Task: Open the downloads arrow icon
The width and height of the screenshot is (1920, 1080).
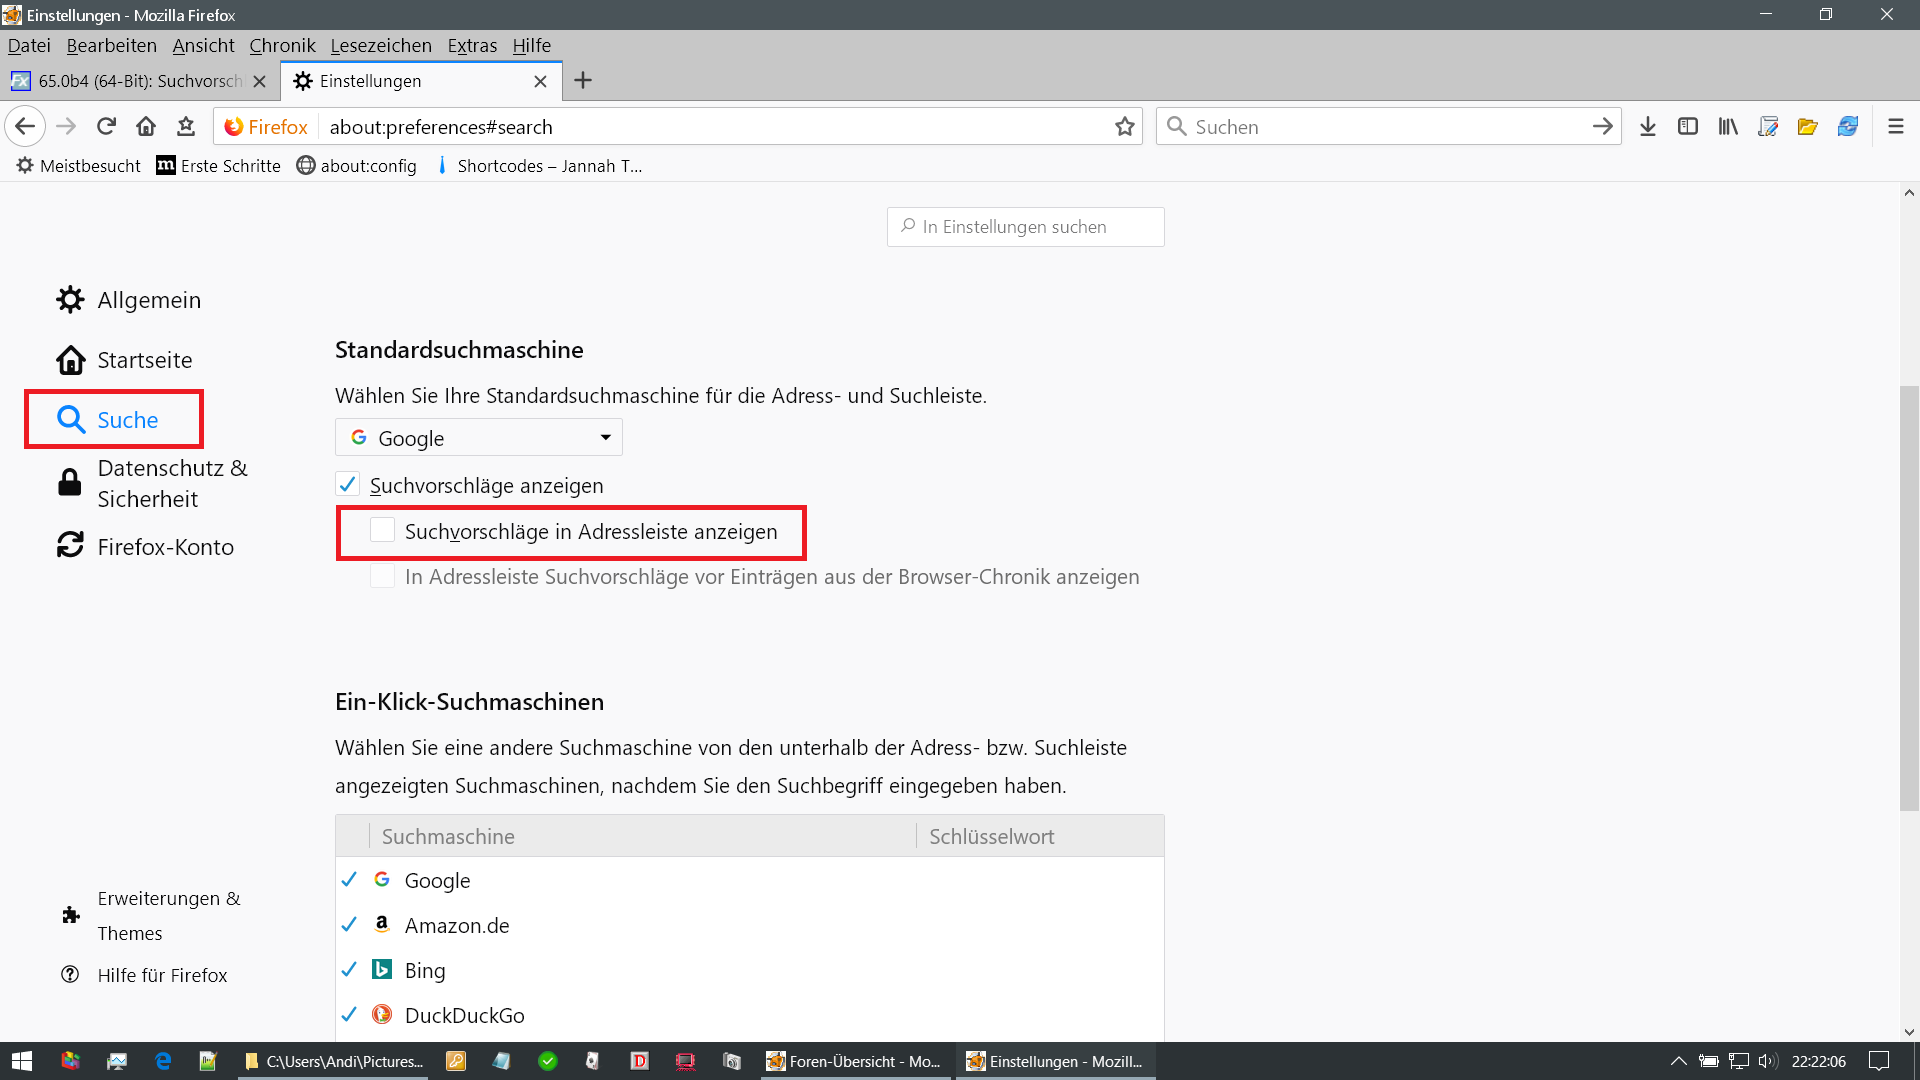Action: tap(1648, 126)
